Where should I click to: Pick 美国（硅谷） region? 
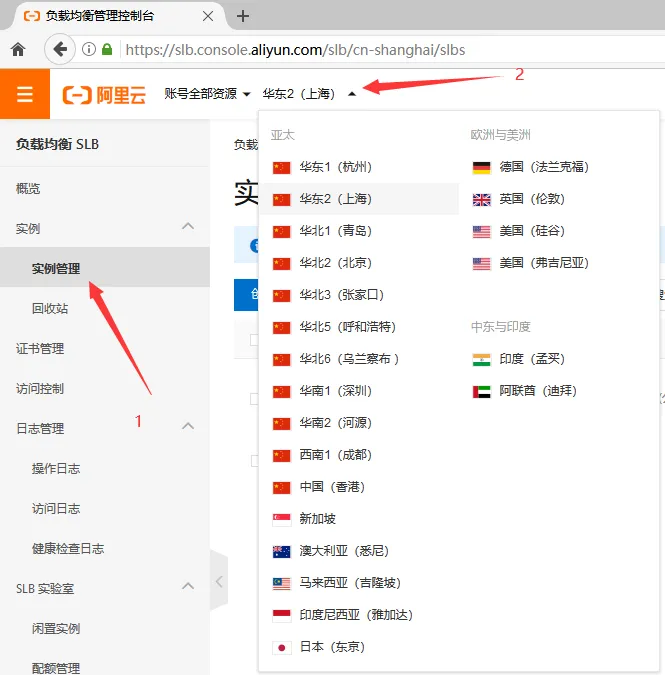[559, 231]
